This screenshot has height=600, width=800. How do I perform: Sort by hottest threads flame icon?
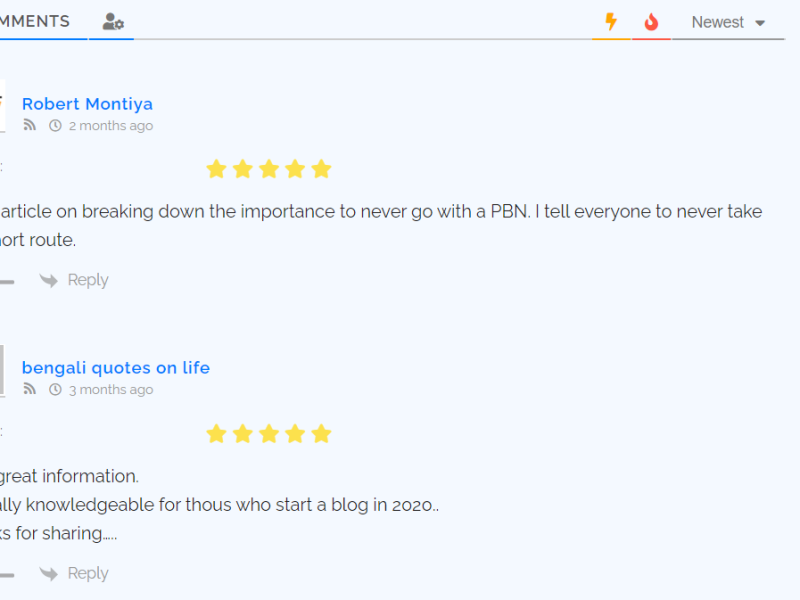(651, 22)
